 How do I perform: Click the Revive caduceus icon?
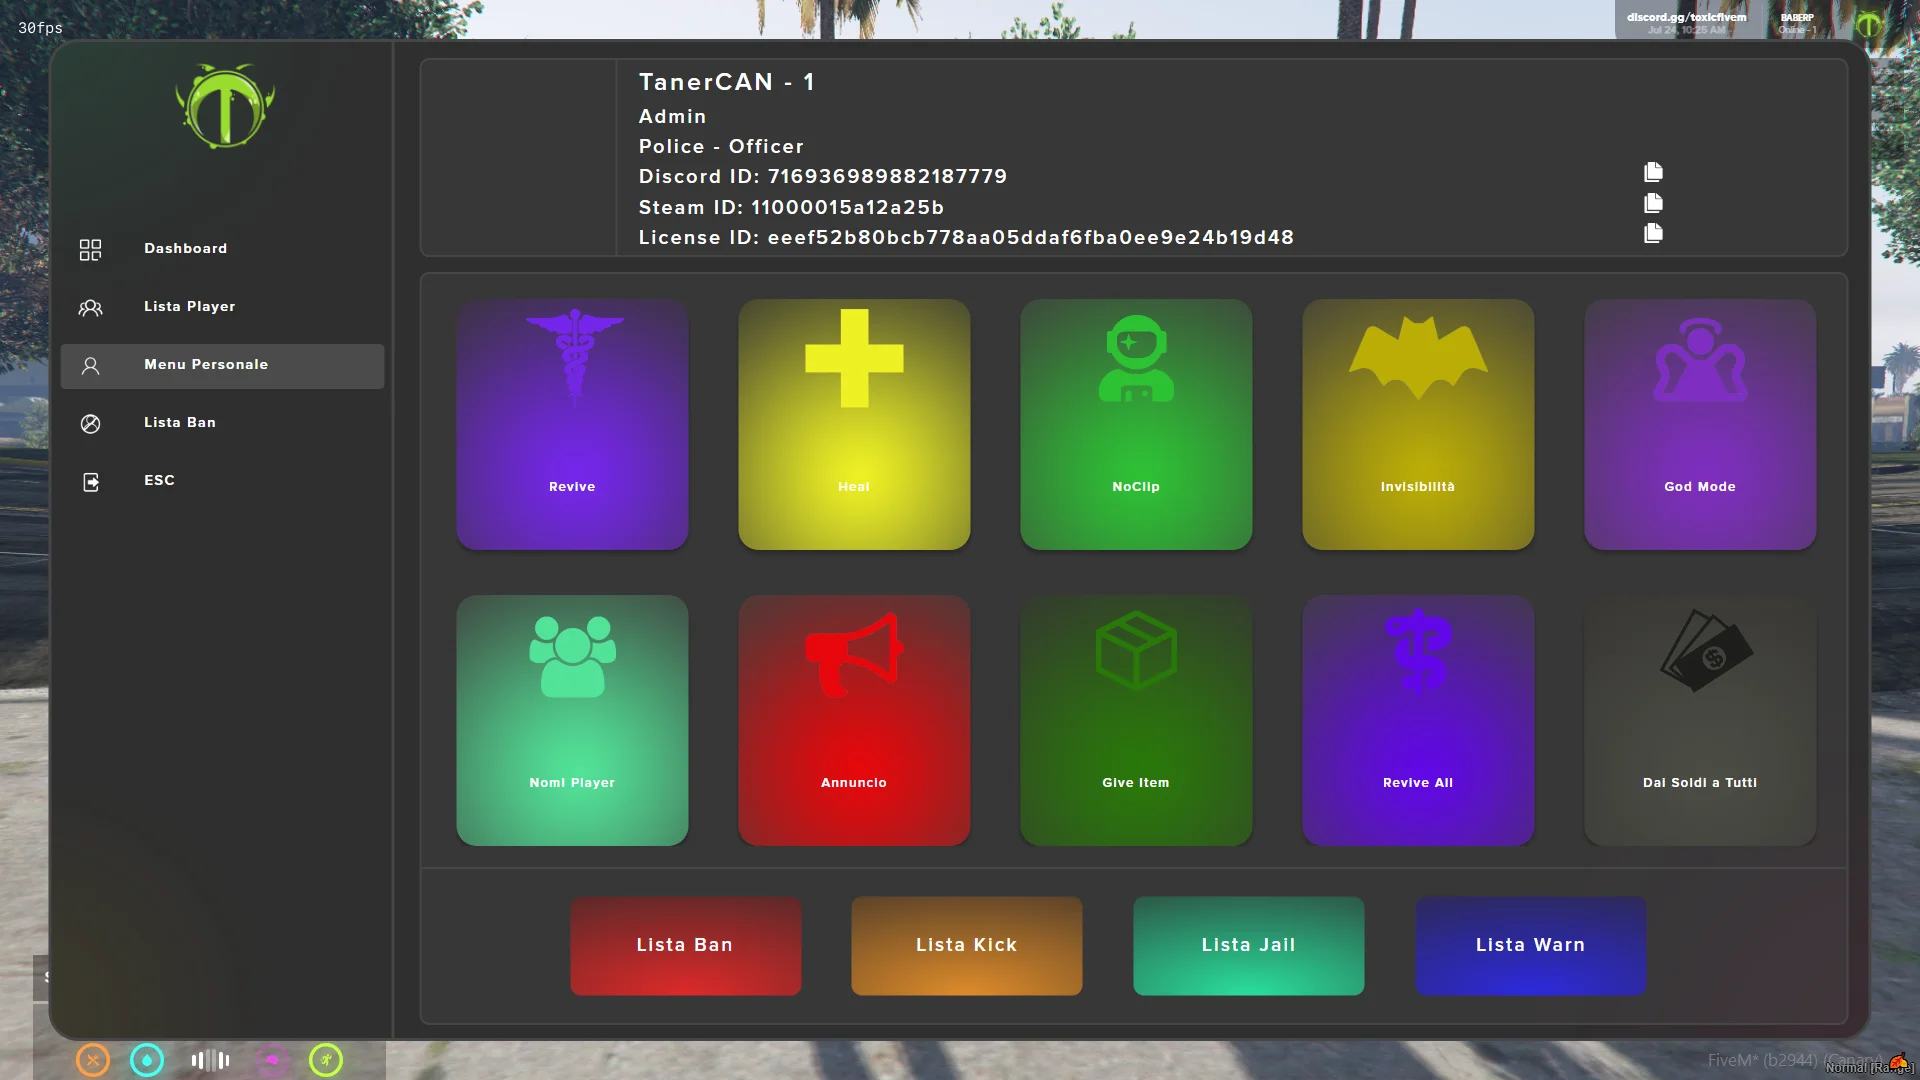pyautogui.click(x=573, y=354)
